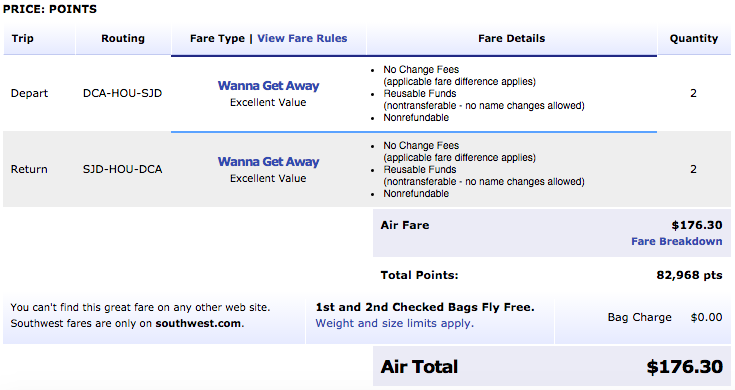Click the Fare Details column header
Viewport: 735px width, 390px height.
click(511, 38)
